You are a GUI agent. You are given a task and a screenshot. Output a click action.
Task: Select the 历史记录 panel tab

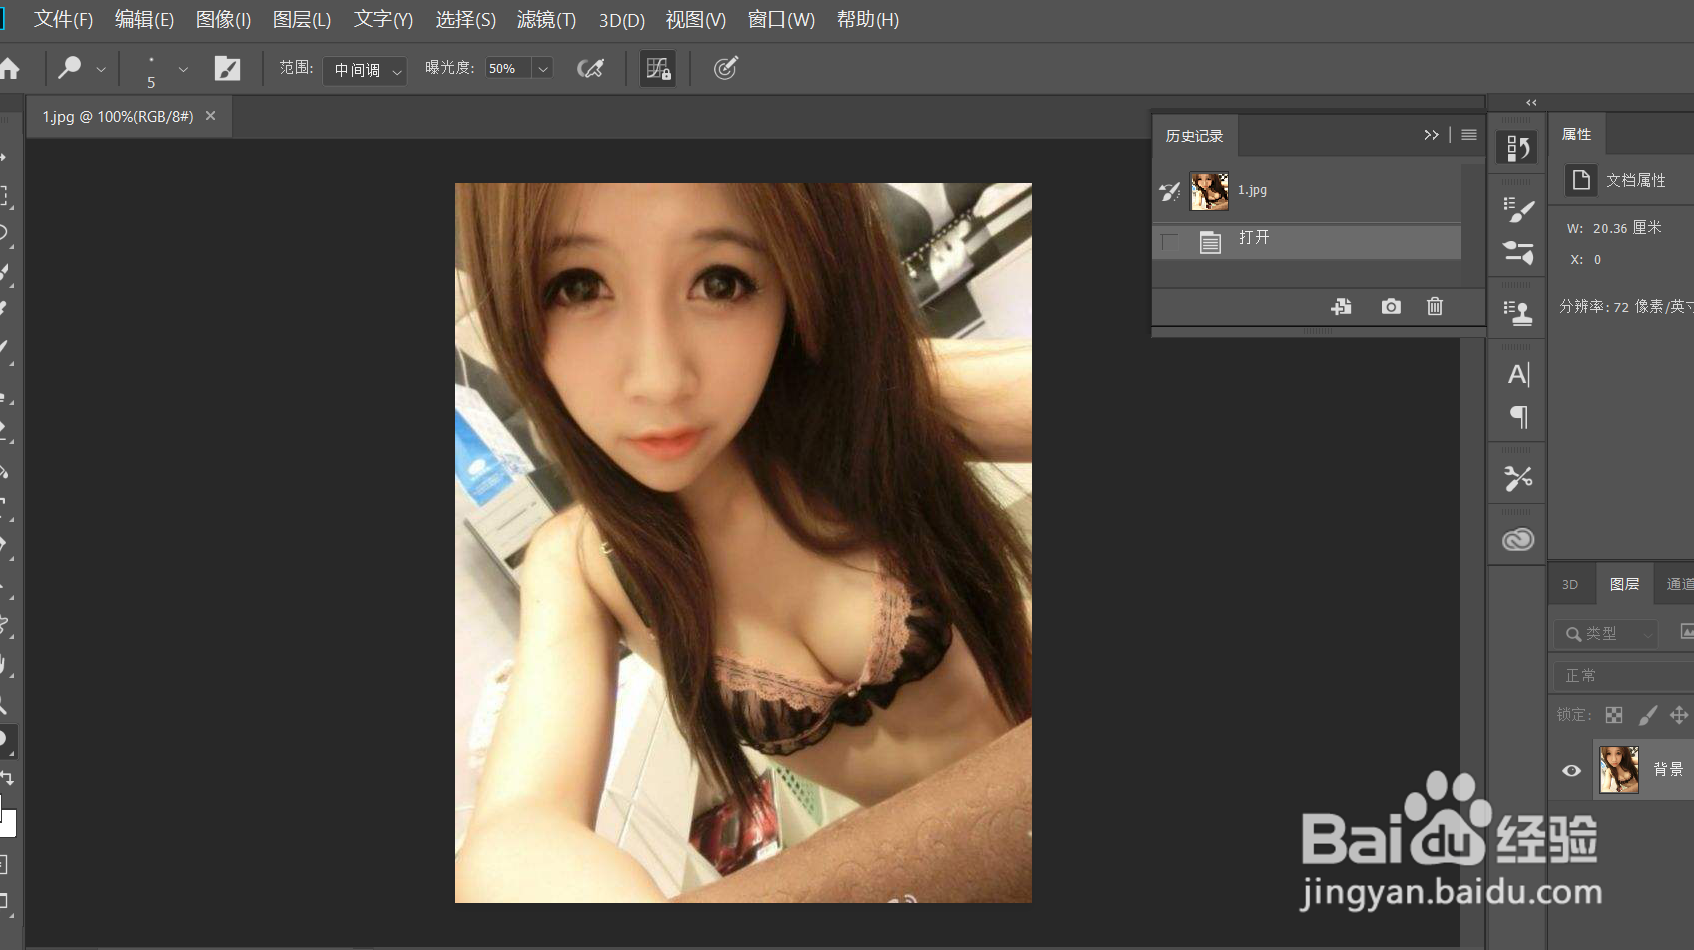point(1194,136)
